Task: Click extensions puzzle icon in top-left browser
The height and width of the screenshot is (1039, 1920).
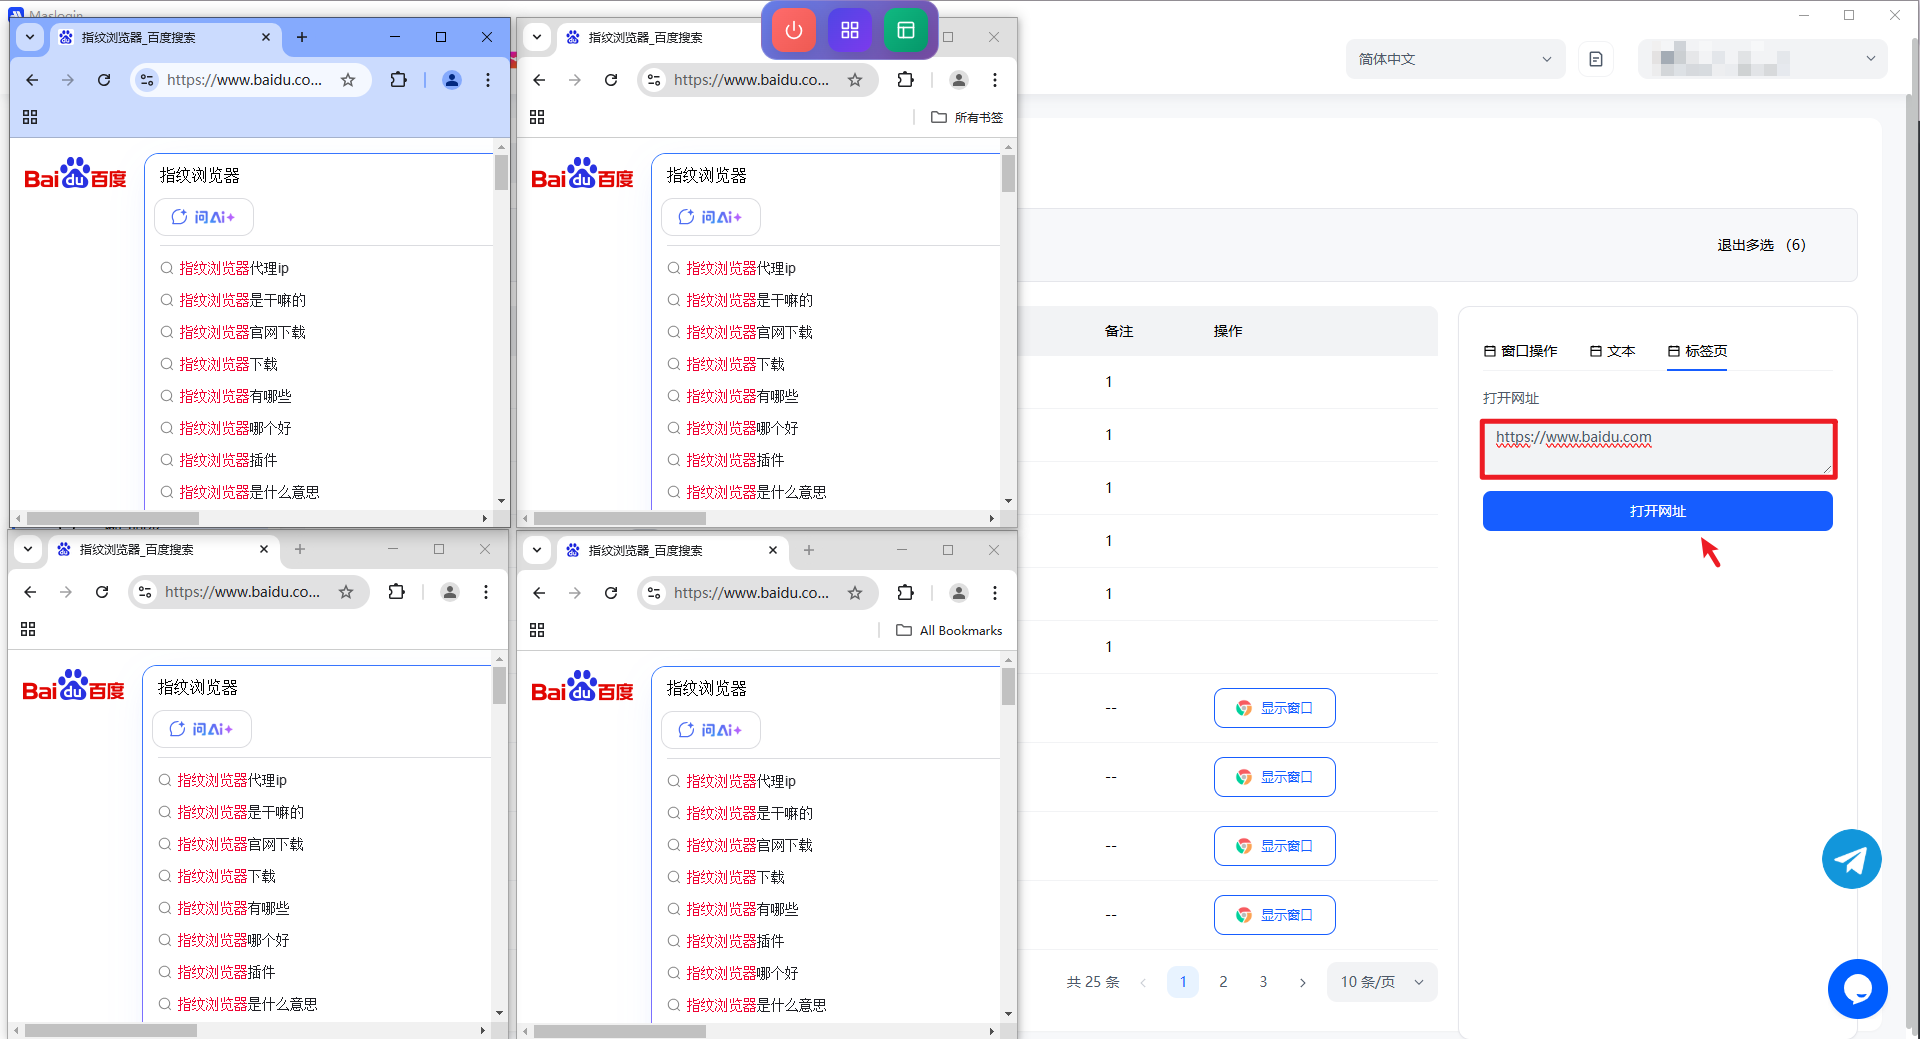Action: (x=398, y=80)
